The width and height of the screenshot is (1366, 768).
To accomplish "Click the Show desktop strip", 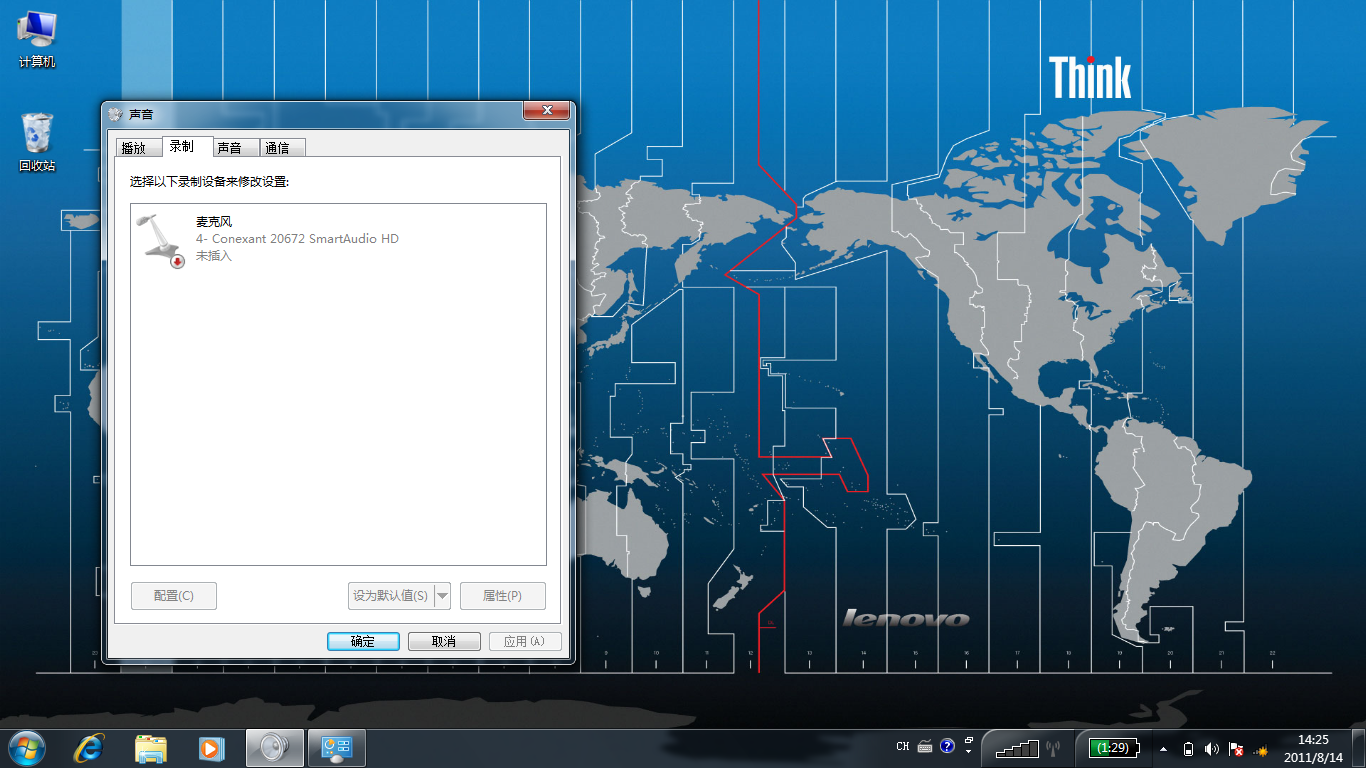I will click(1359, 748).
